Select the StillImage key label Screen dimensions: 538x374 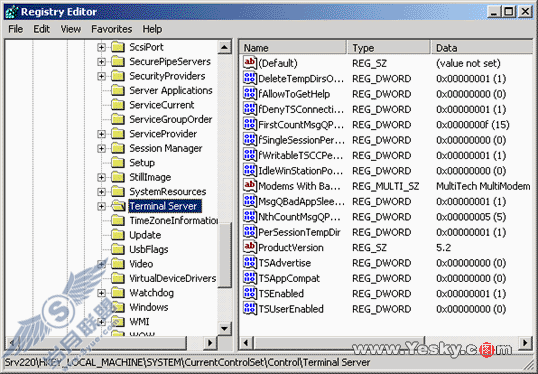click(x=150, y=177)
